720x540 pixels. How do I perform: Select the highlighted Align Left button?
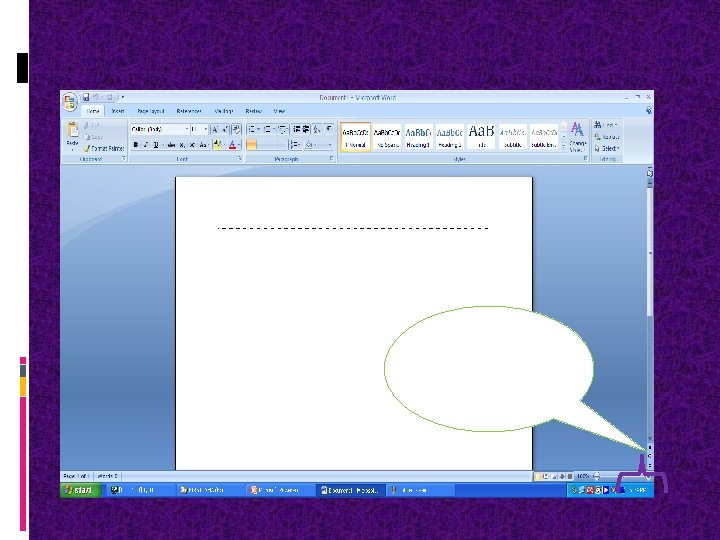pos(251,145)
